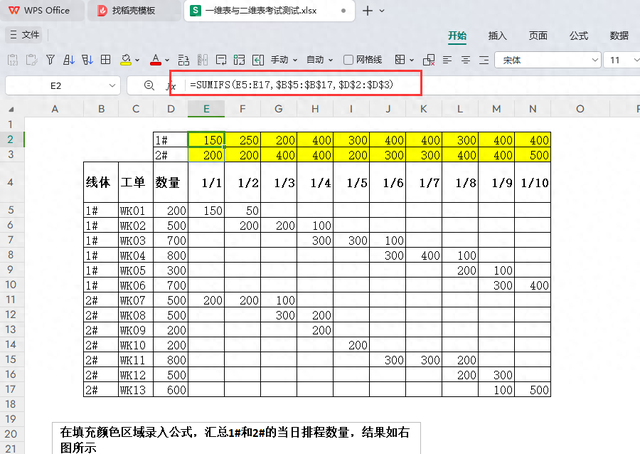Viewport: 640px width, 454px height.
Task: Click the instruction text box below table
Action: pos(236,438)
